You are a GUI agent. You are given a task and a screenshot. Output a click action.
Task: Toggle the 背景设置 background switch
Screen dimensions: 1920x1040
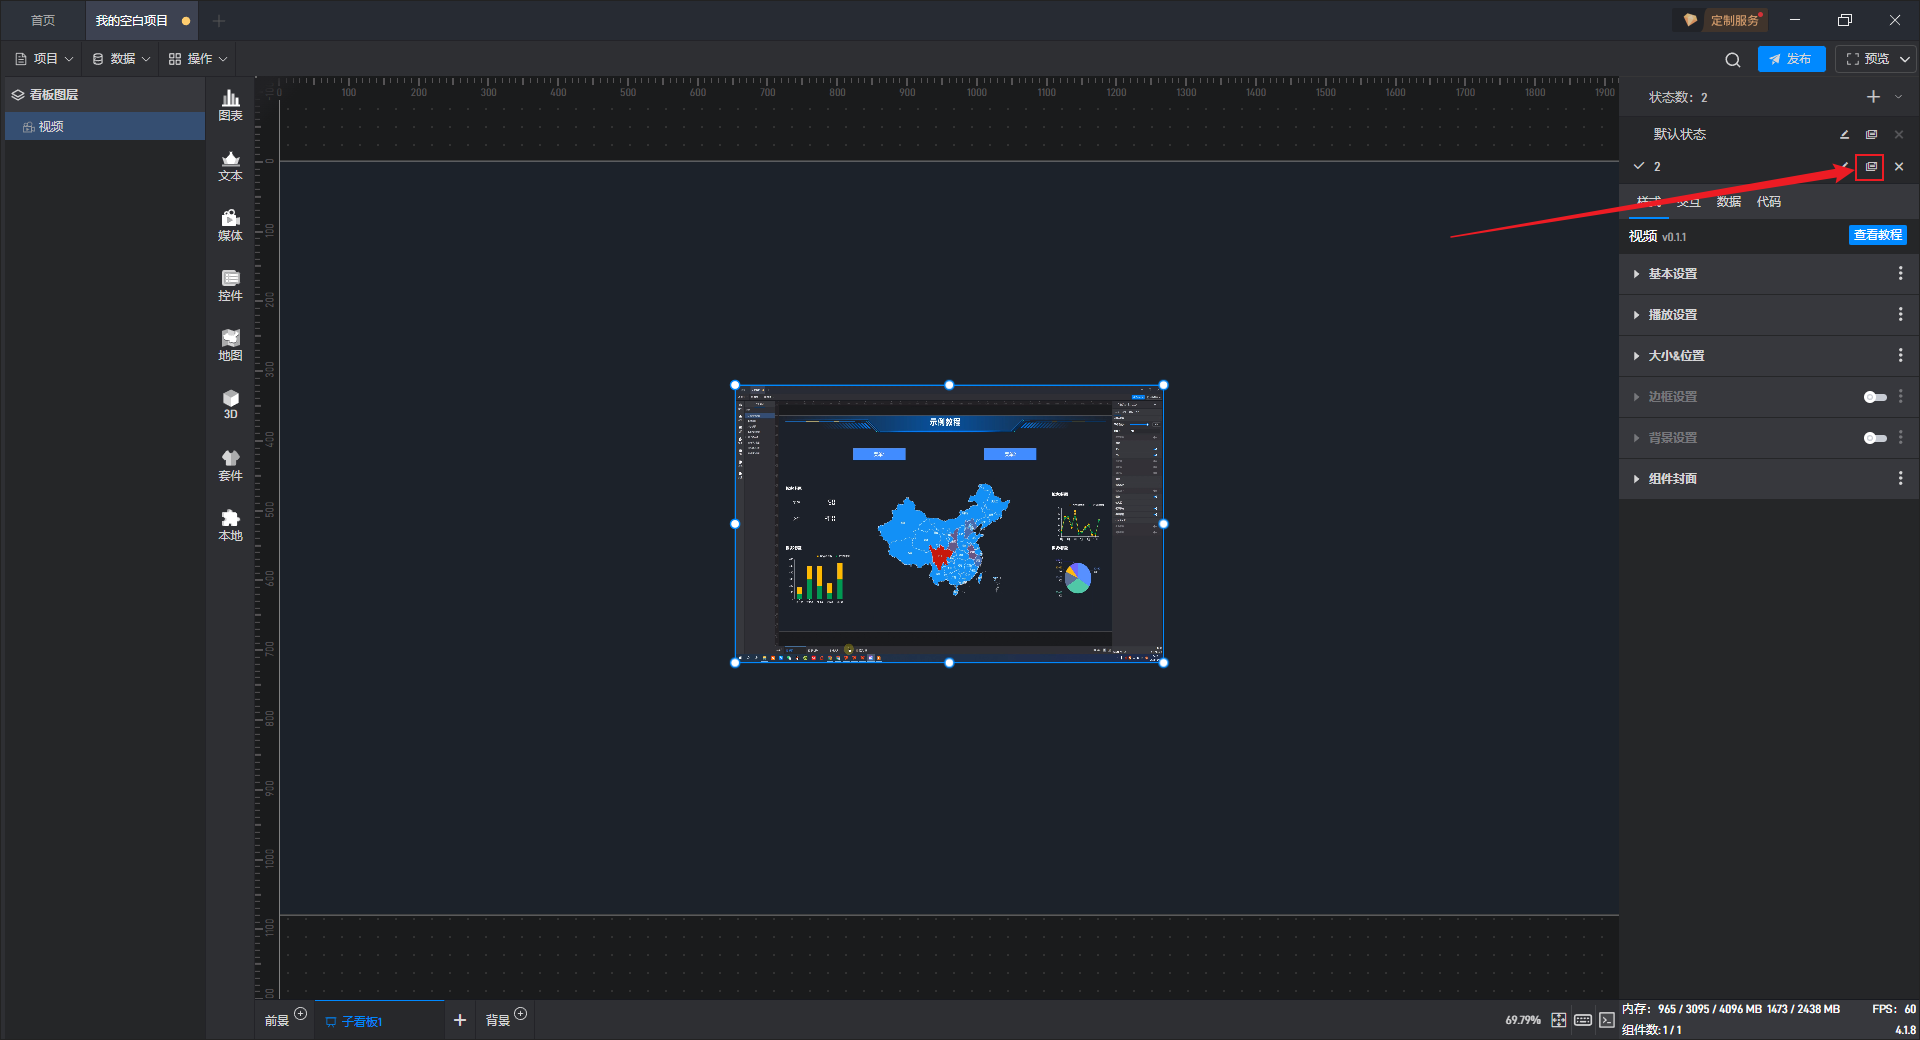(1875, 438)
